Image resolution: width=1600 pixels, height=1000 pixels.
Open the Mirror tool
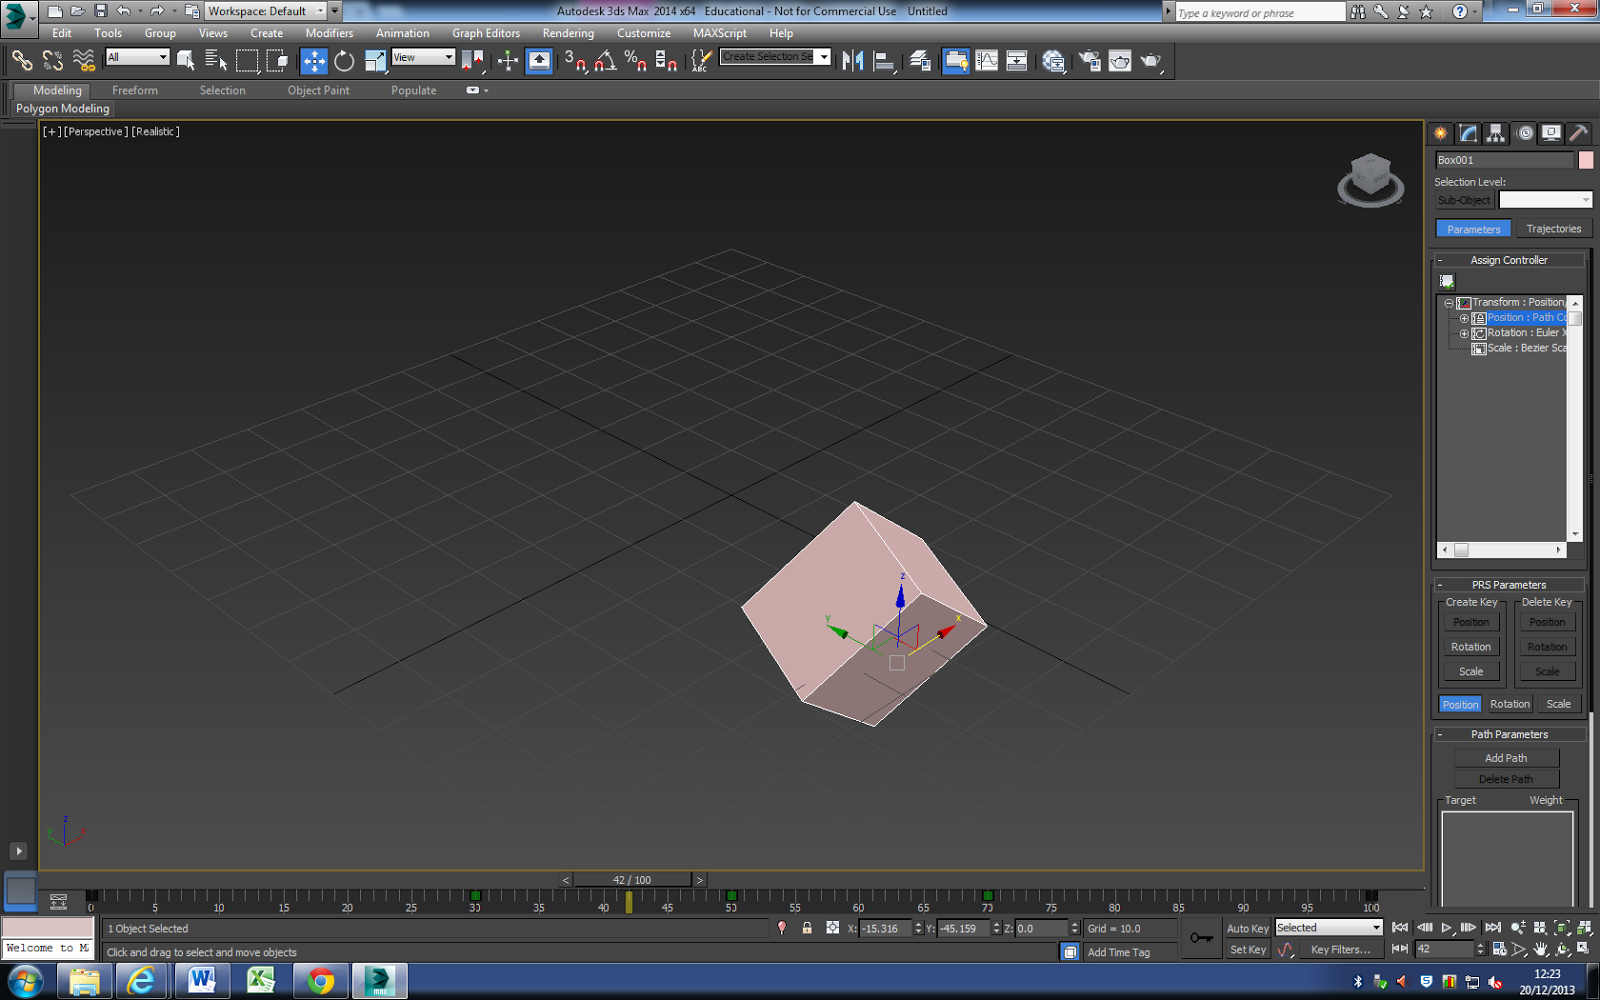(x=853, y=61)
